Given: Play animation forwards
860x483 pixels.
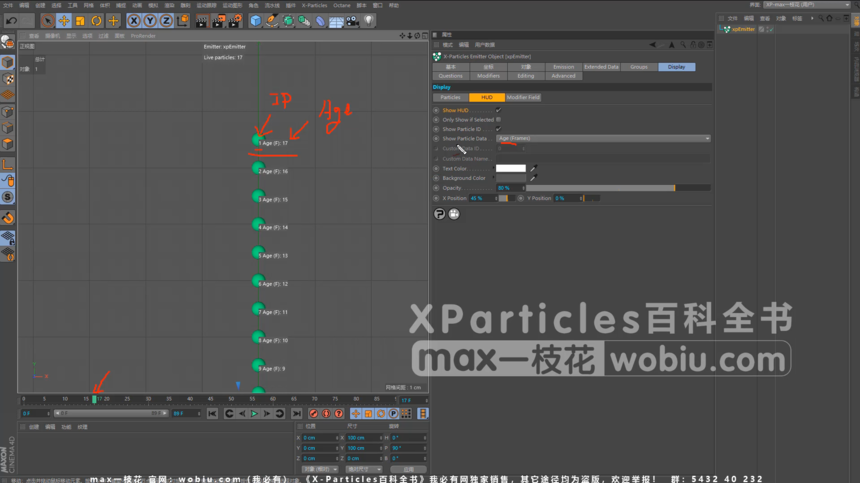Looking at the screenshot, I should (254, 414).
